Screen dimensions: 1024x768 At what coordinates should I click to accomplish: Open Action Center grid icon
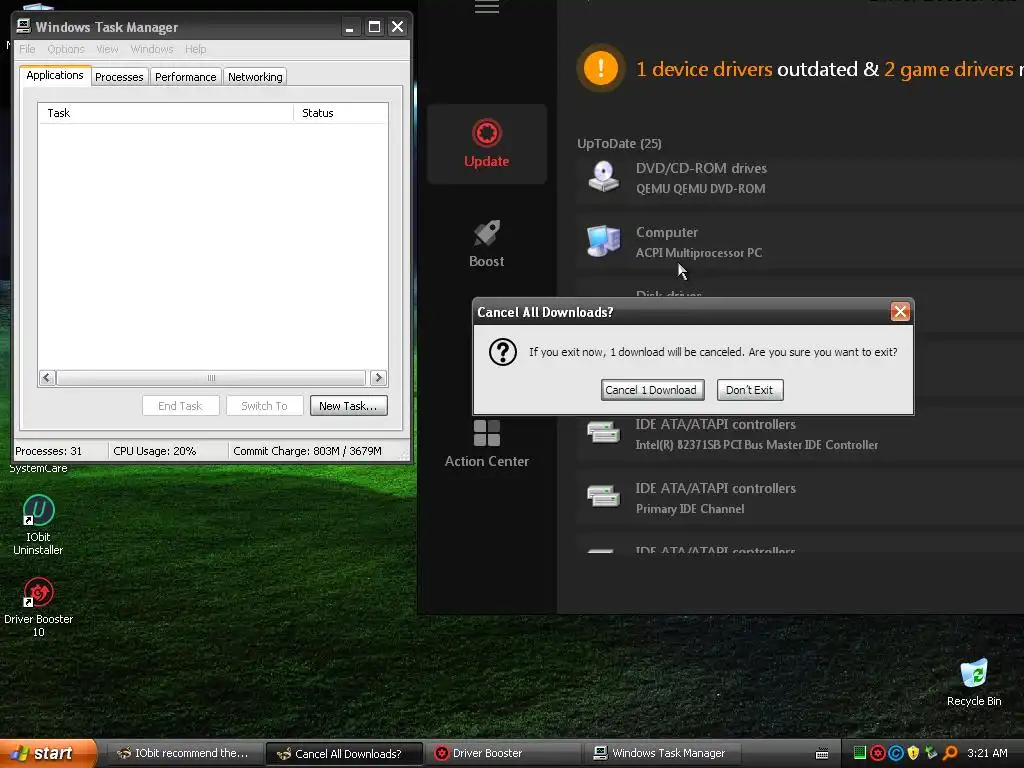click(x=487, y=433)
